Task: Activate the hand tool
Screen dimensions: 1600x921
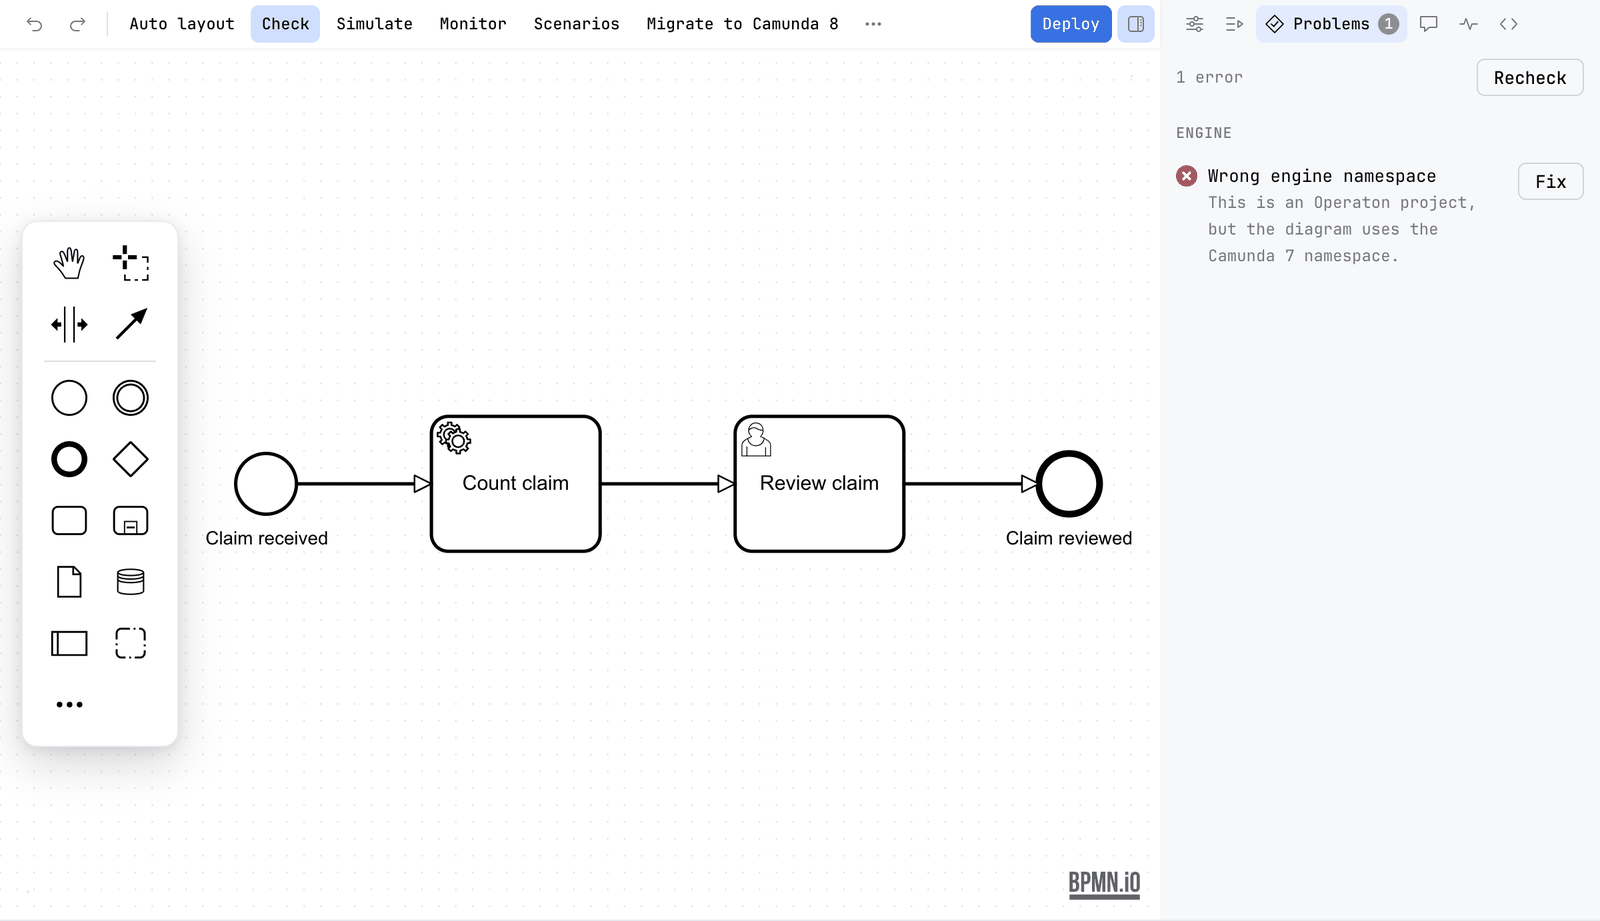Action: click(69, 264)
